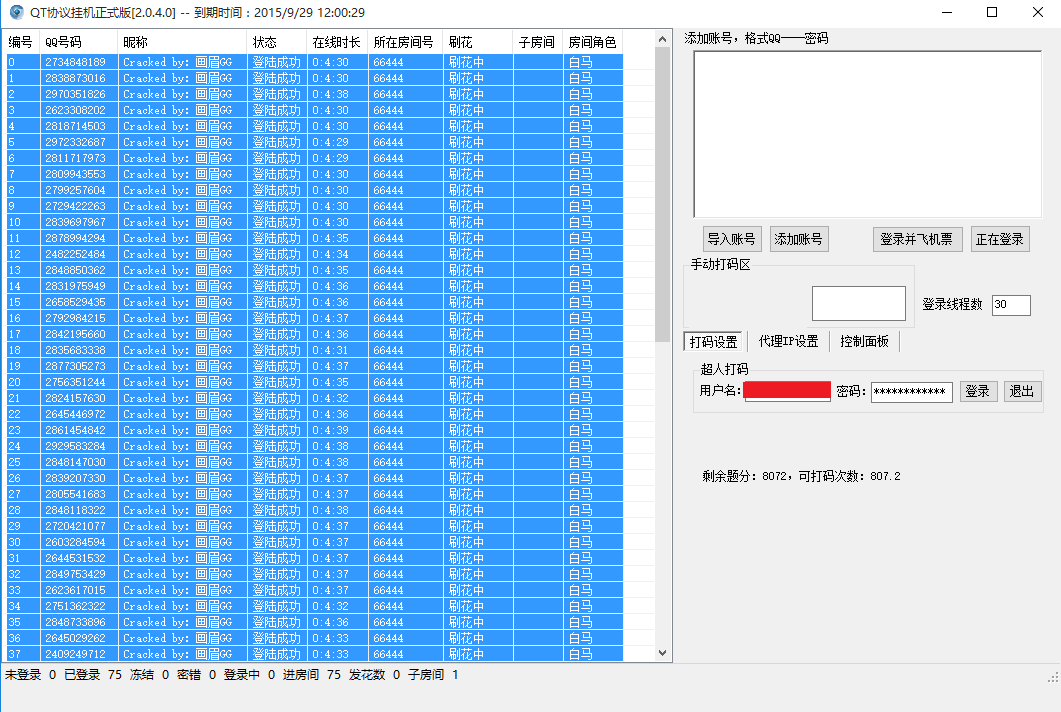Viewport: 1061px width, 712px height.
Task: Click the 密码 password field
Action: tap(910, 390)
